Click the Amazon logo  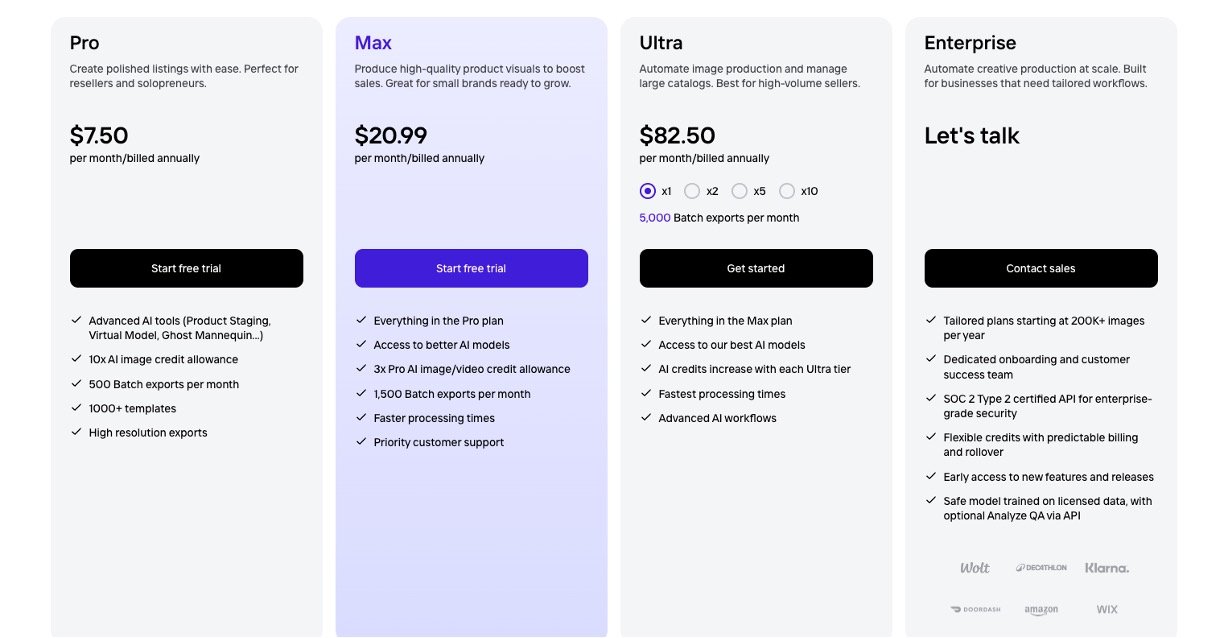pyautogui.click(x=1041, y=610)
